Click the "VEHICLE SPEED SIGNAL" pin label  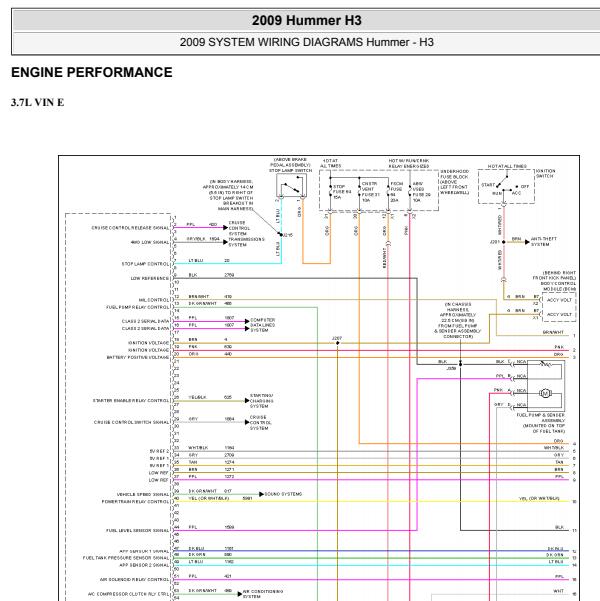[143, 494]
